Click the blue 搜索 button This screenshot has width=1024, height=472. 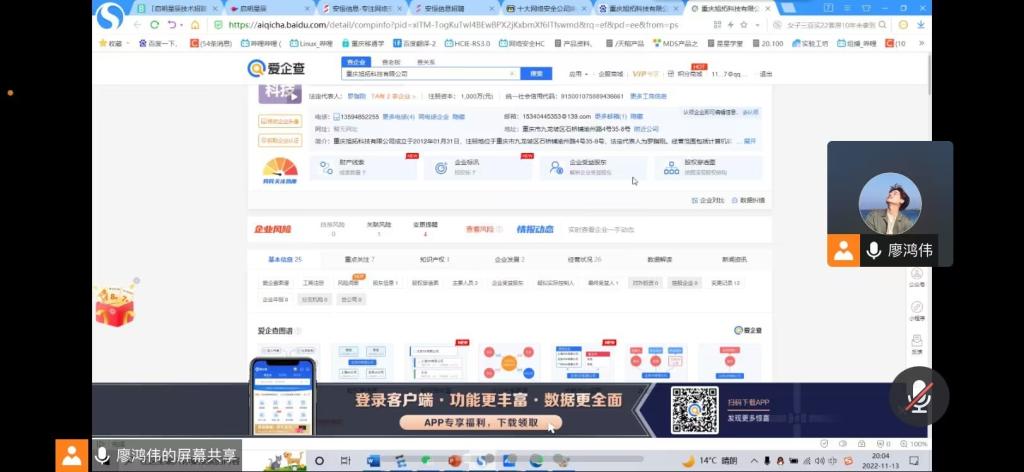(536, 74)
